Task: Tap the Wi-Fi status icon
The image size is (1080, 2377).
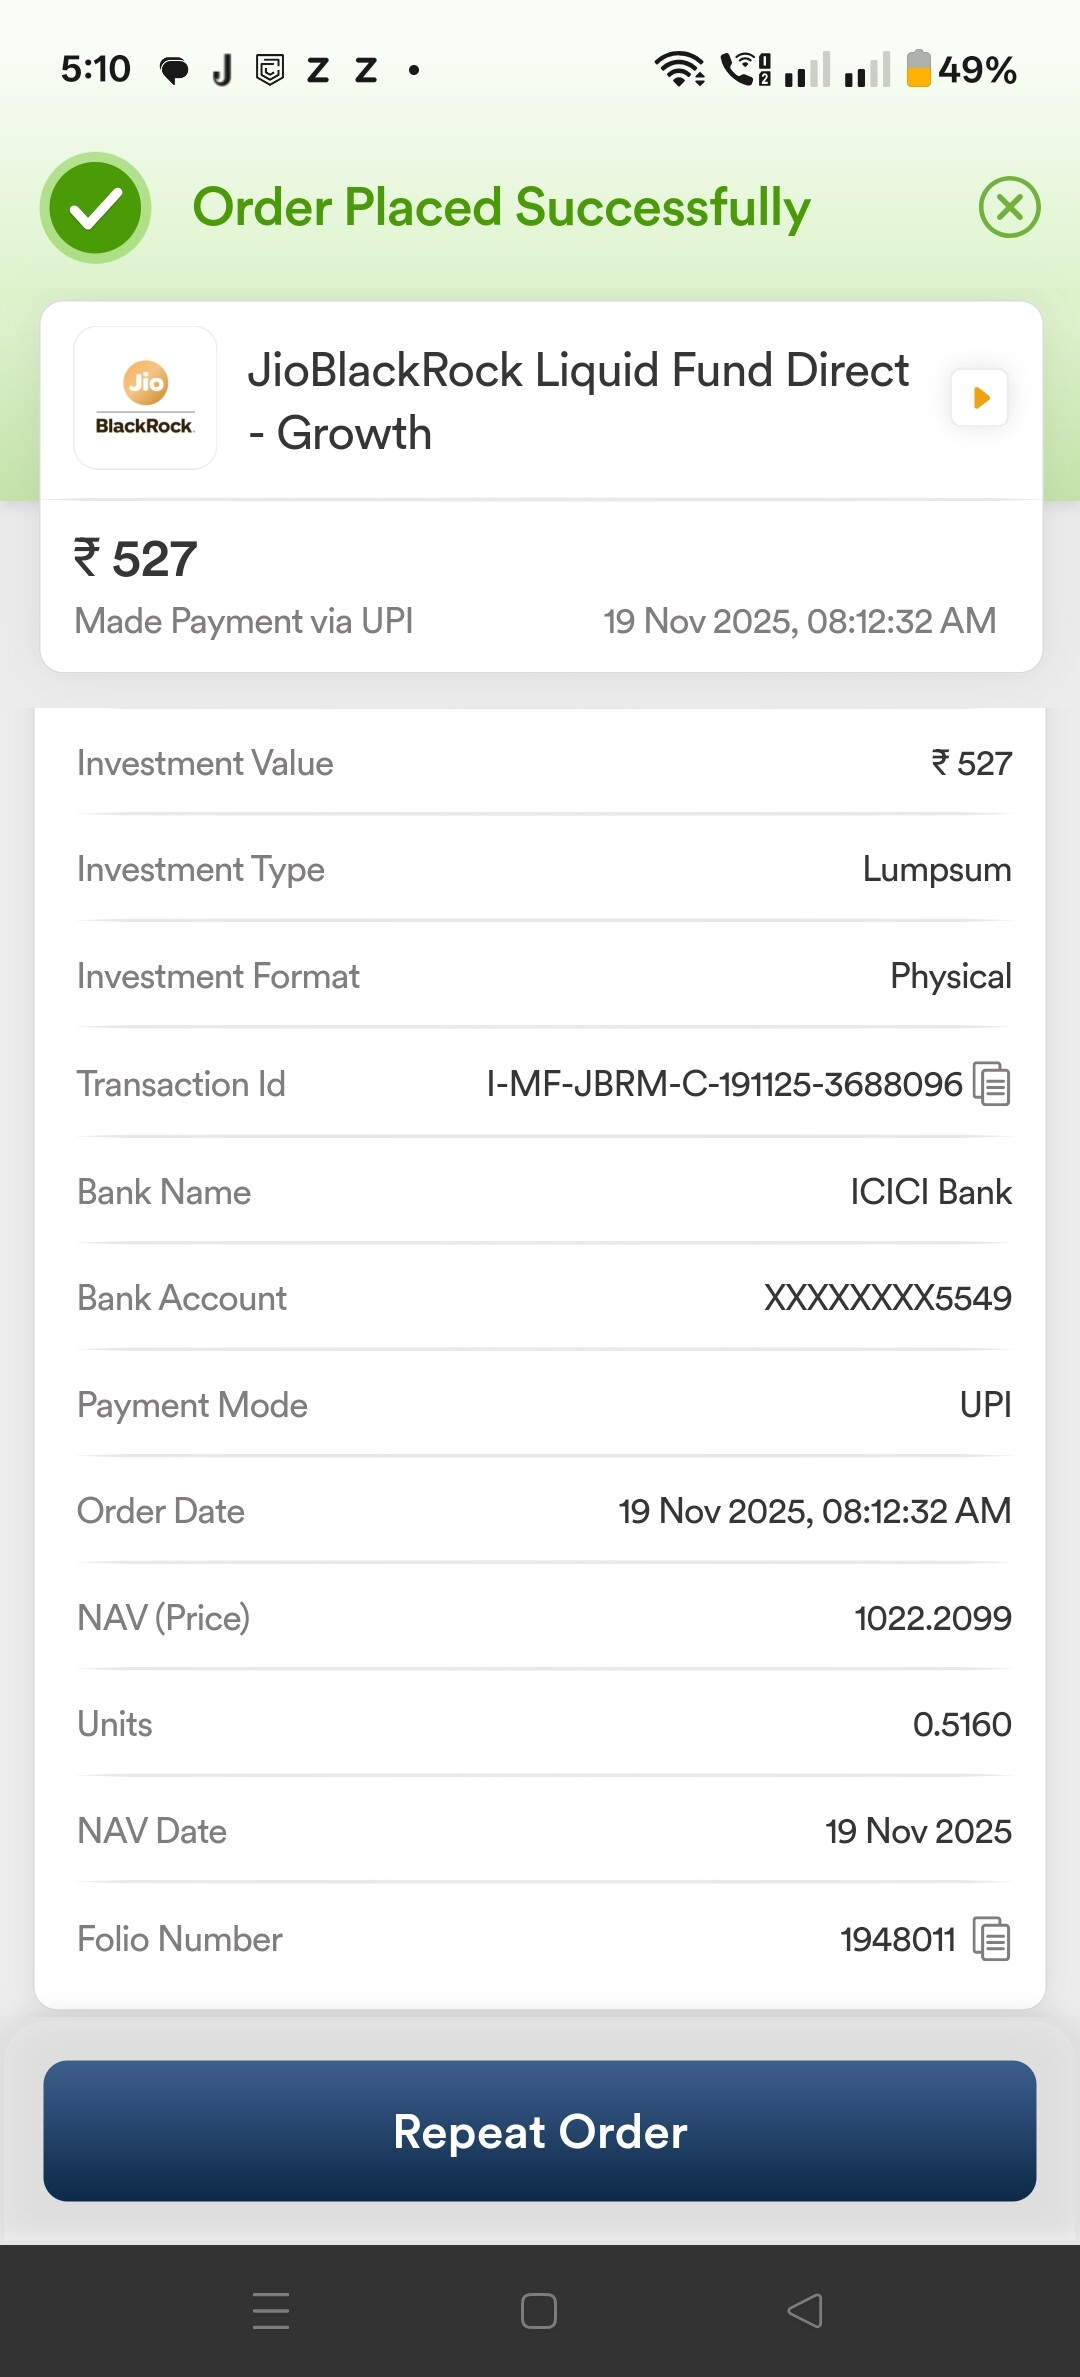Action: [679, 69]
